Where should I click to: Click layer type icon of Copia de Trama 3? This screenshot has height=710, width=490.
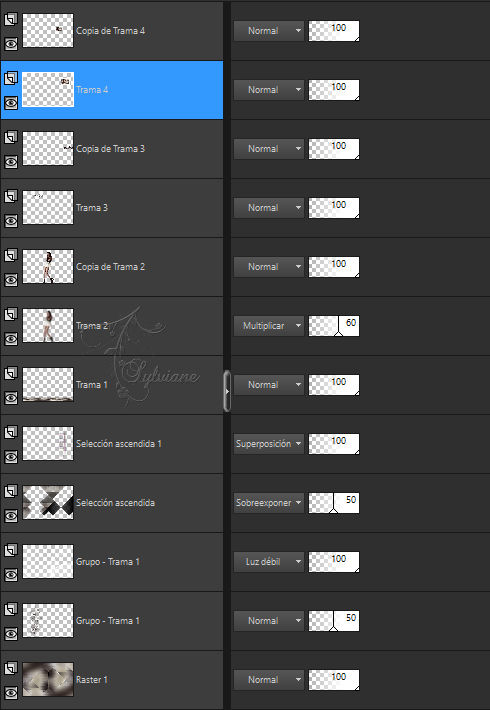coord(11,137)
